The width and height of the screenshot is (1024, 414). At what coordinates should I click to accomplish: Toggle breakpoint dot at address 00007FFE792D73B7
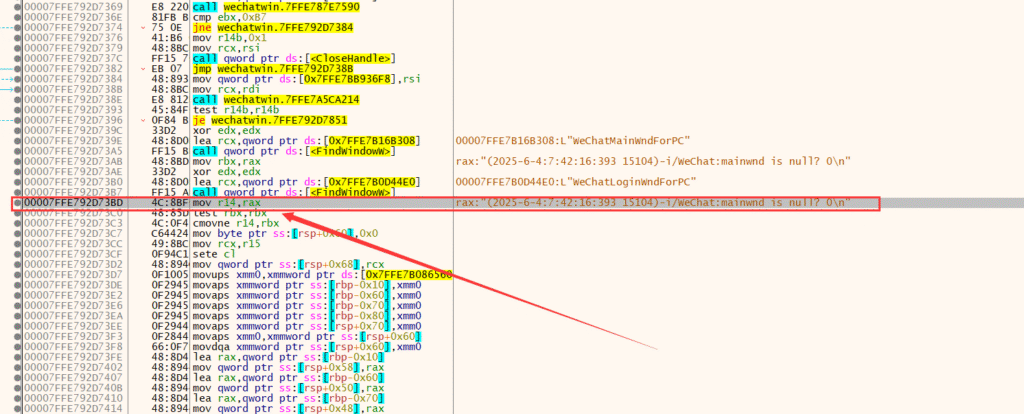pos(17,192)
